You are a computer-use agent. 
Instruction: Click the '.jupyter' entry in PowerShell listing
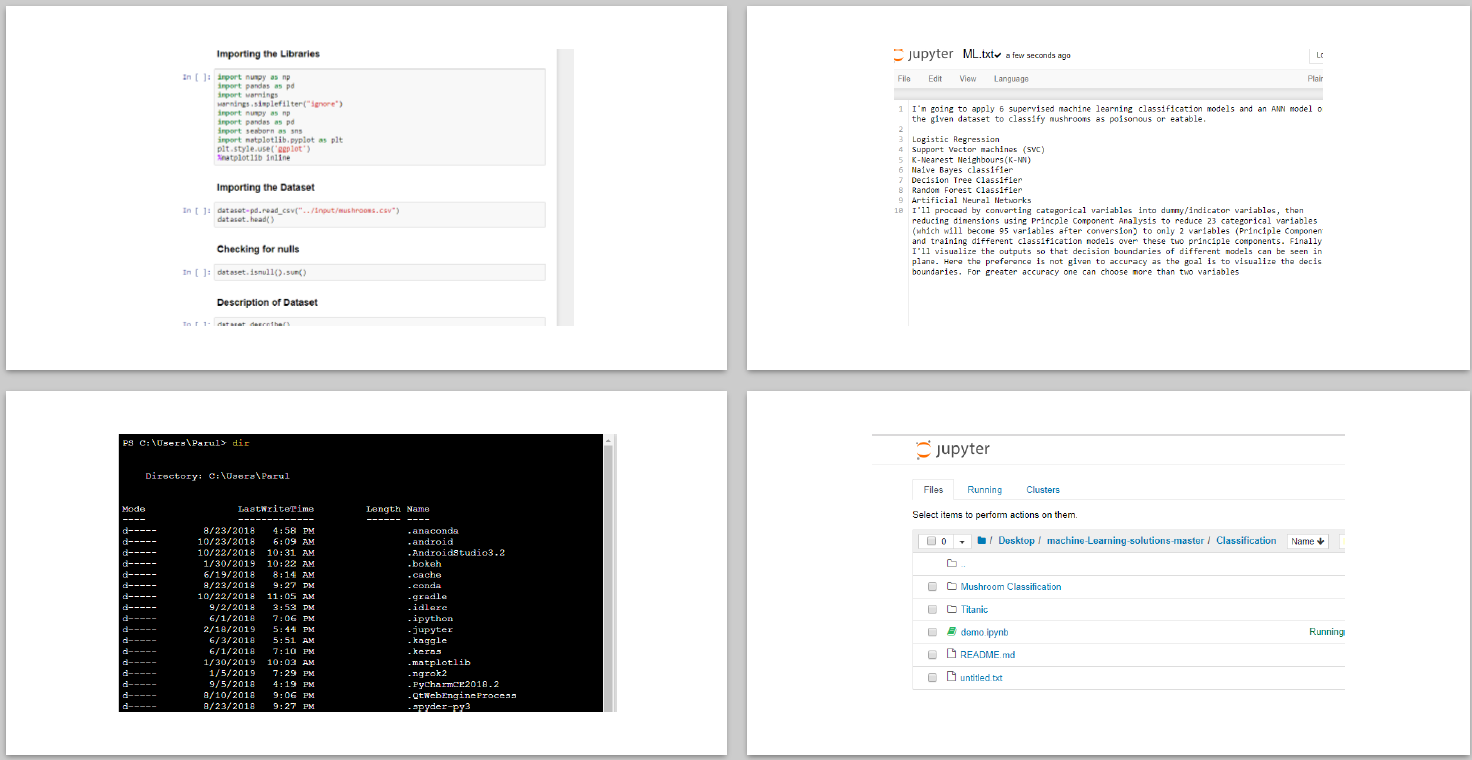pos(430,630)
